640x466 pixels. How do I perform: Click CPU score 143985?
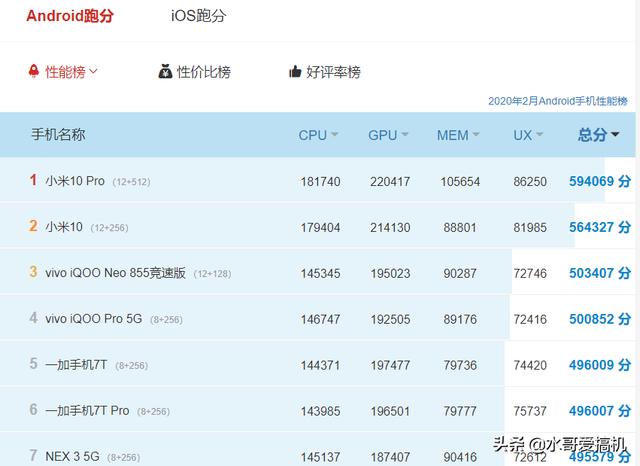coord(320,411)
